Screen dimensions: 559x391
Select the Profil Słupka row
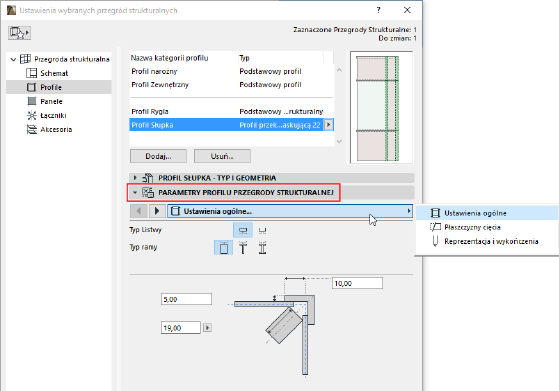click(x=231, y=125)
